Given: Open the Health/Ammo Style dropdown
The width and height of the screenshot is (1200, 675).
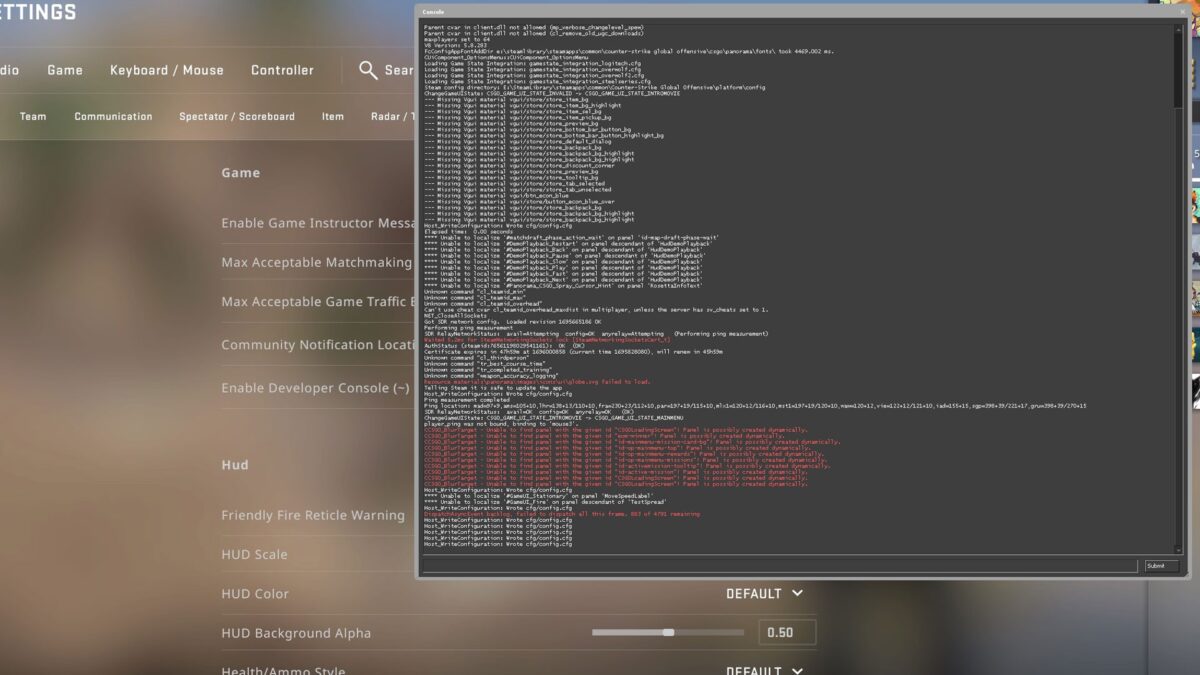Looking at the screenshot, I should click(765, 670).
